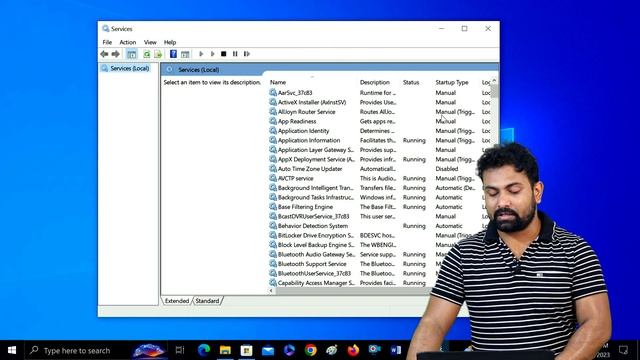Open the Mail app from the taskbar
The image size is (640, 360).
tap(268, 350)
